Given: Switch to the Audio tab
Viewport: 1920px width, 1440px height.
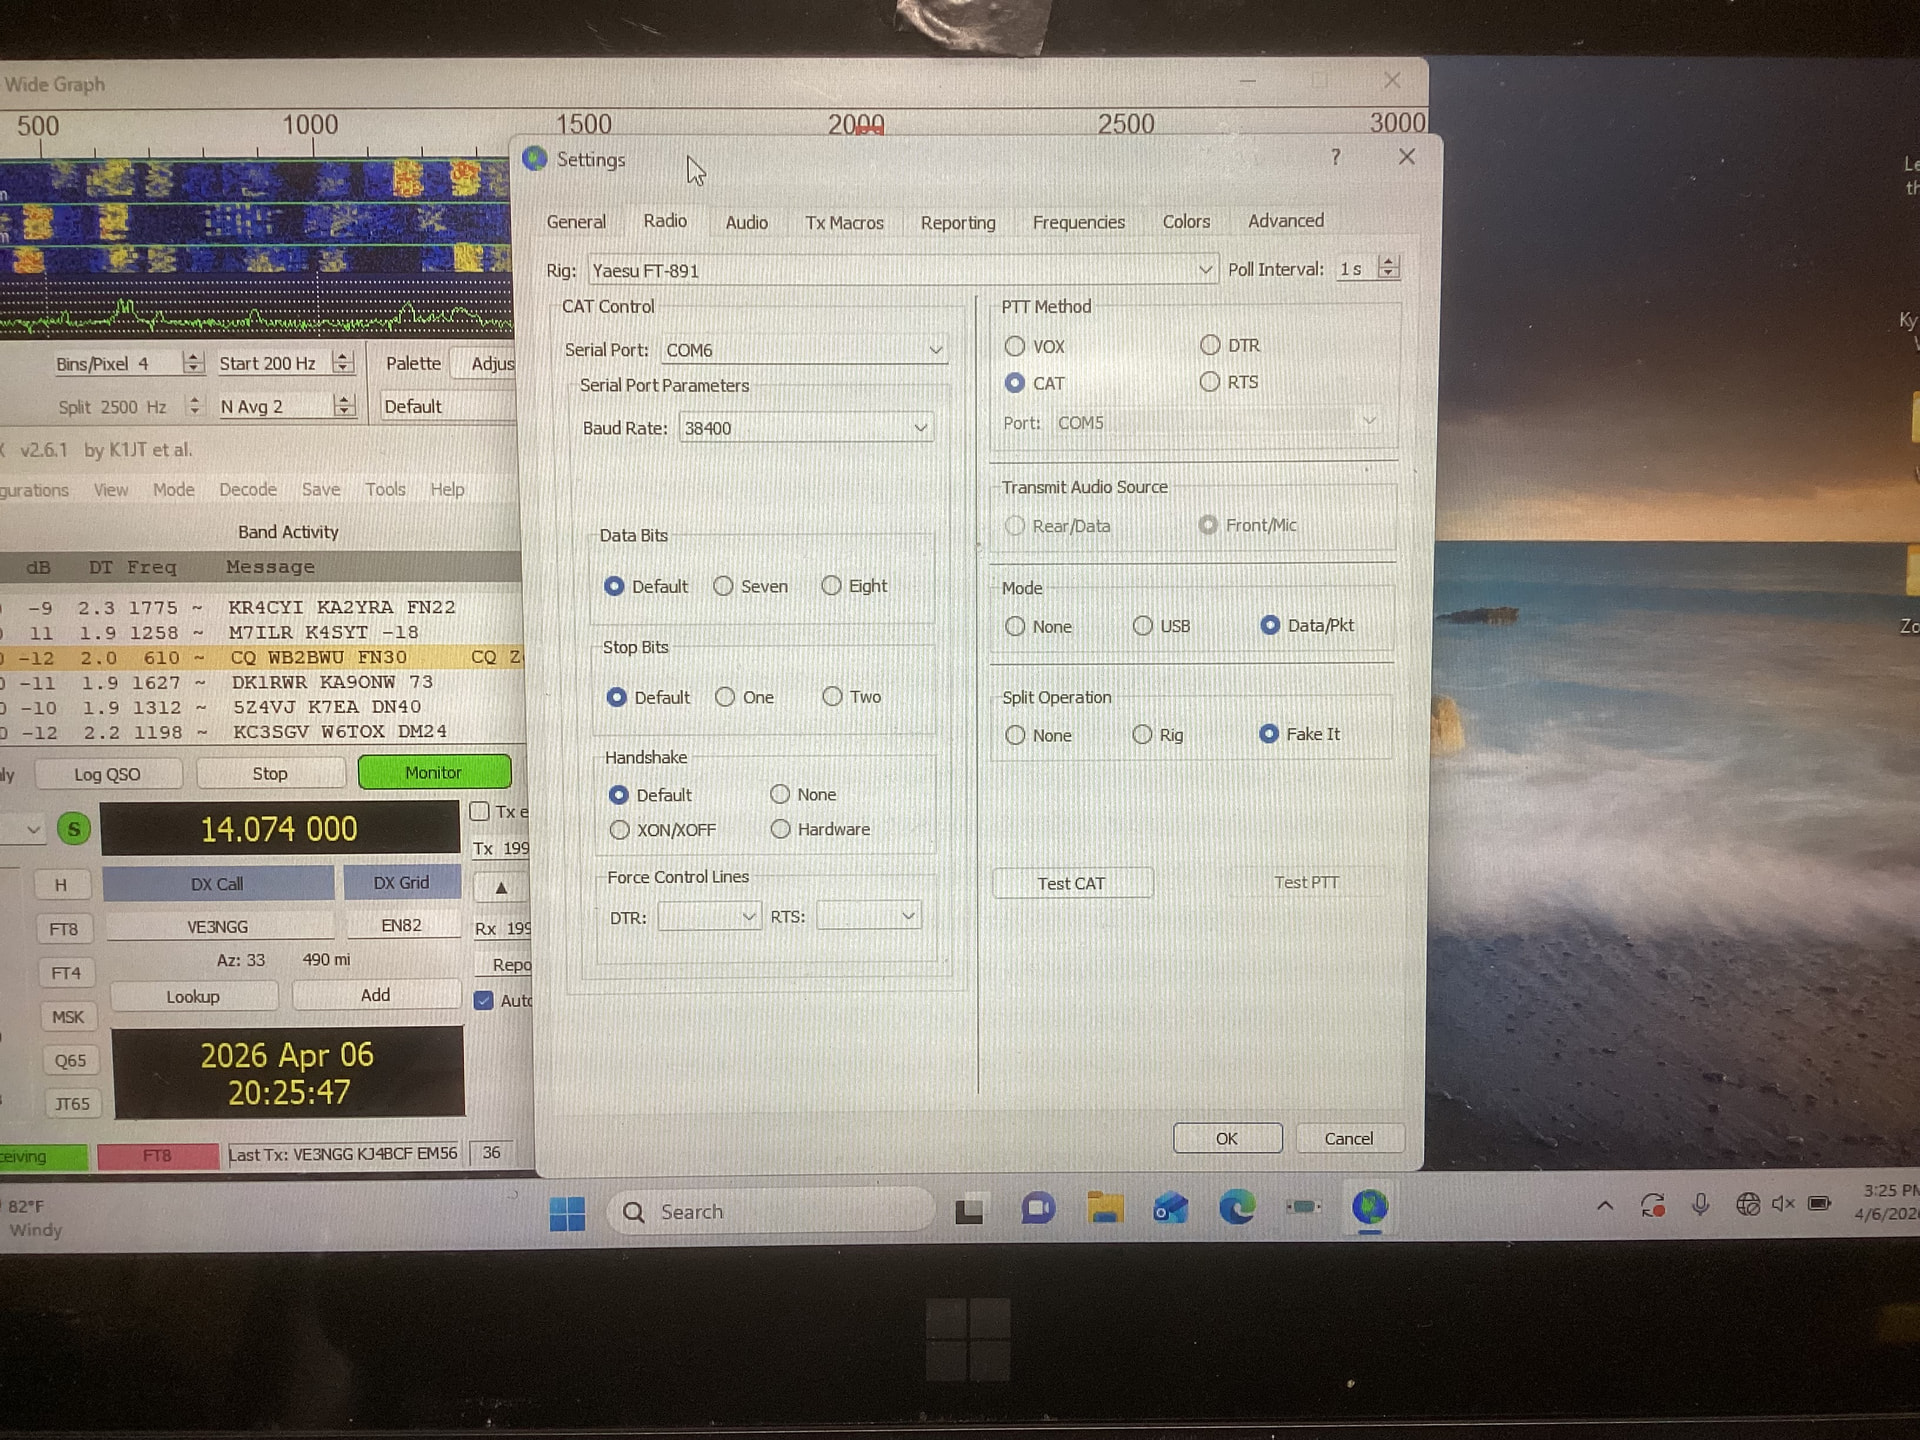Looking at the screenshot, I should click(x=746, y=223).
